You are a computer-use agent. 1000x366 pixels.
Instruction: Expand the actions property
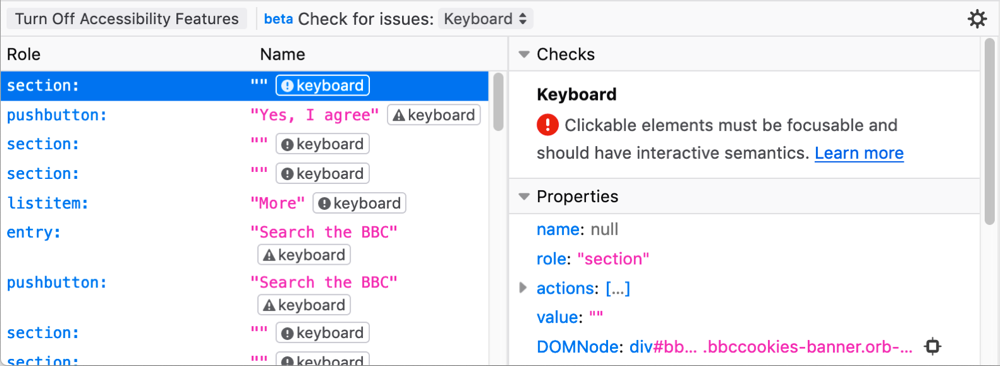524,288
